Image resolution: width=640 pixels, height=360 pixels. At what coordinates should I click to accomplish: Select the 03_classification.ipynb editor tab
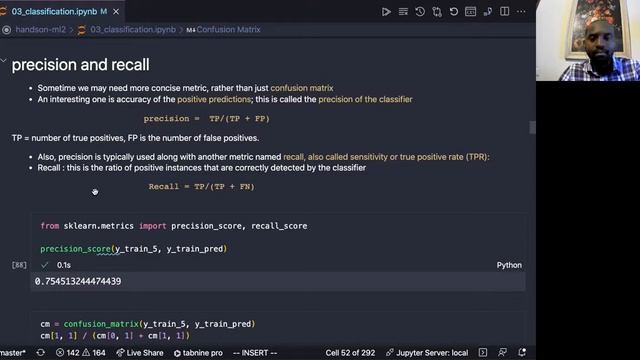[x=59, y=11]
